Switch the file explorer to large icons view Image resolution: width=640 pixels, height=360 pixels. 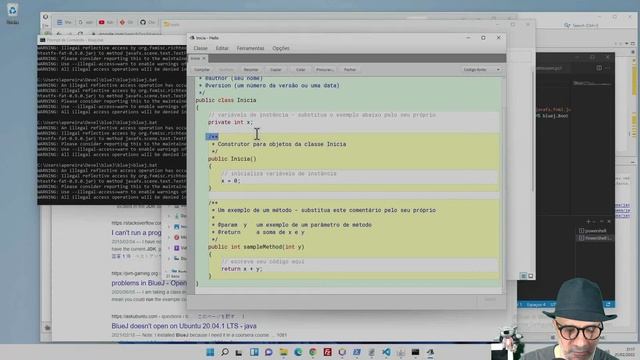click(x=531, y=276)
